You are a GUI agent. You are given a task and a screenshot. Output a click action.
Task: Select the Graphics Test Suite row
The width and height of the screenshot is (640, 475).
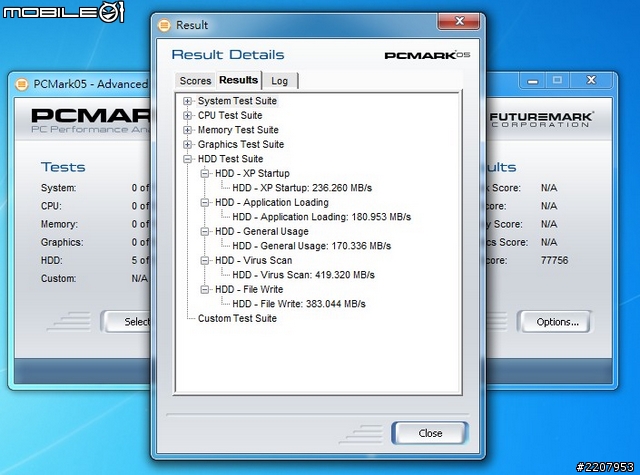[241, 144]
